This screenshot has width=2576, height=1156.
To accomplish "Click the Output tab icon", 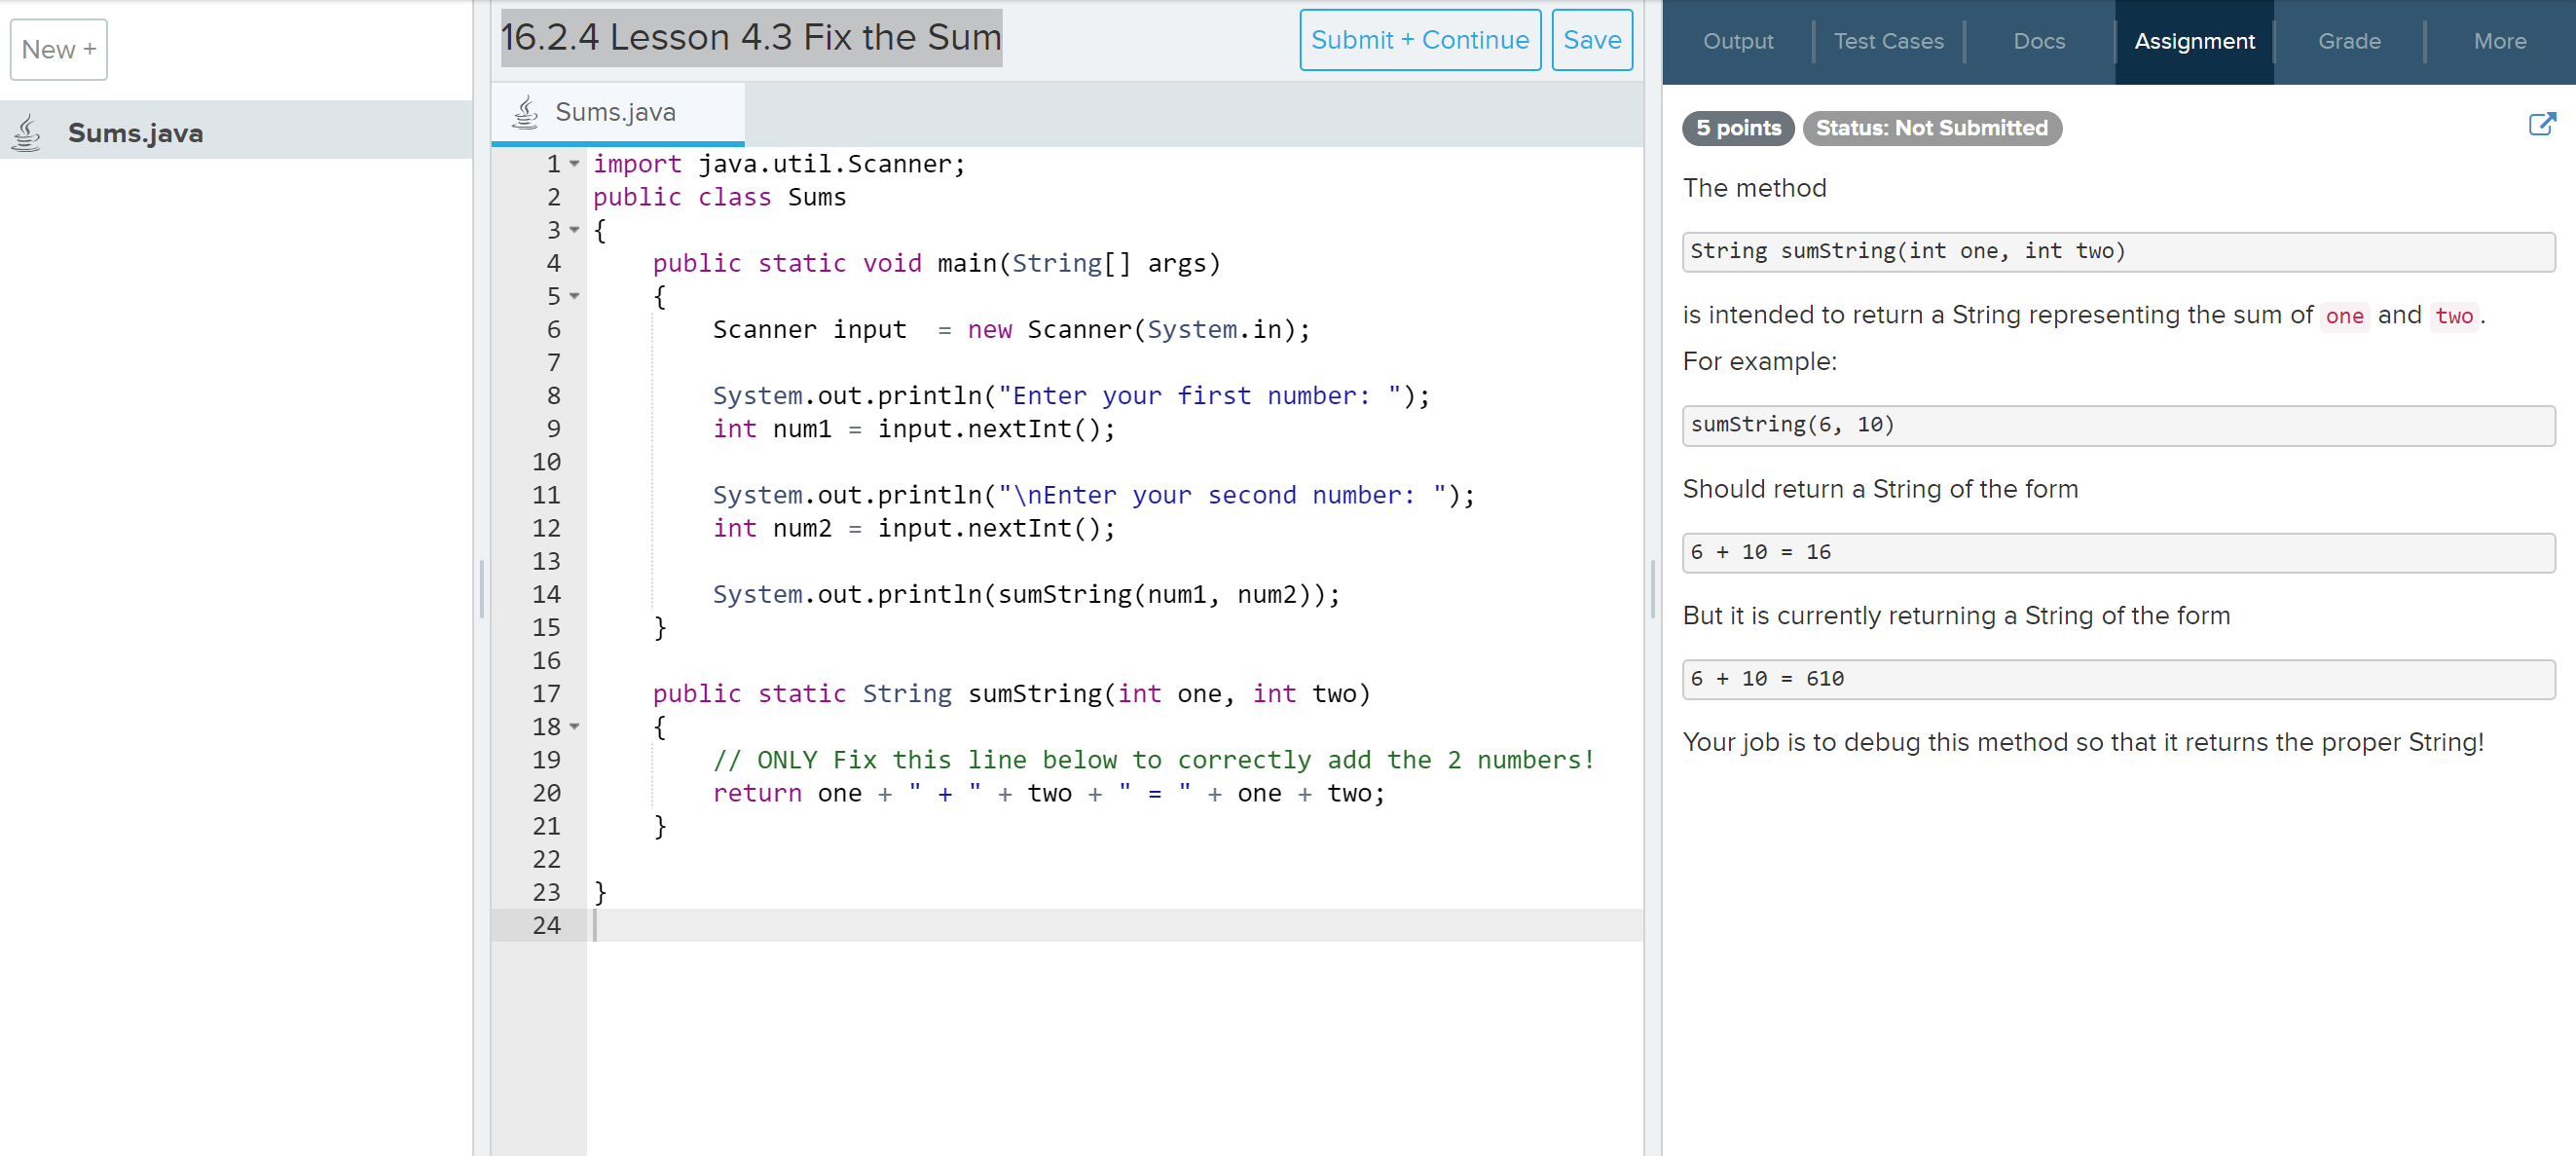I will click(1738, 41).
